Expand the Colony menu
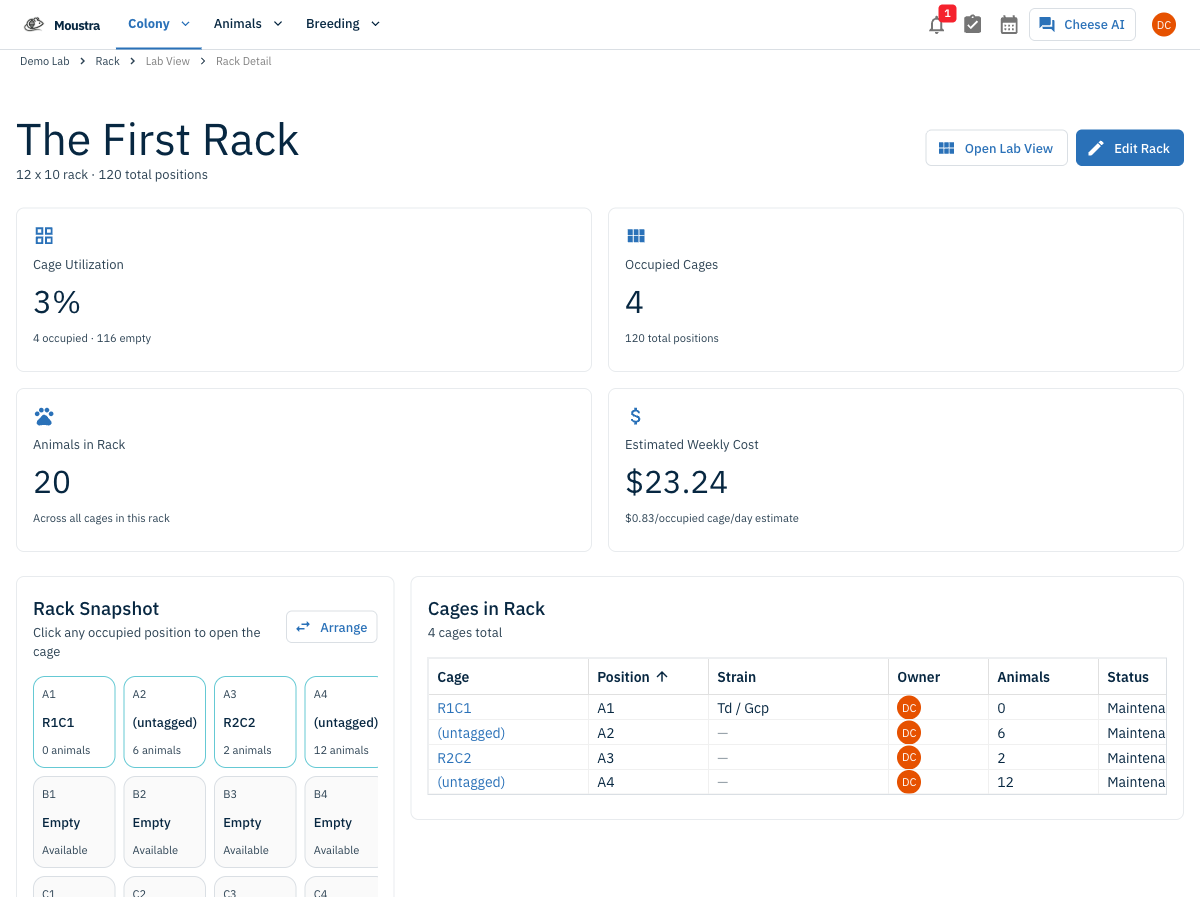The width and height of the screenshot is (1200, 897). [x=158, y=24]
